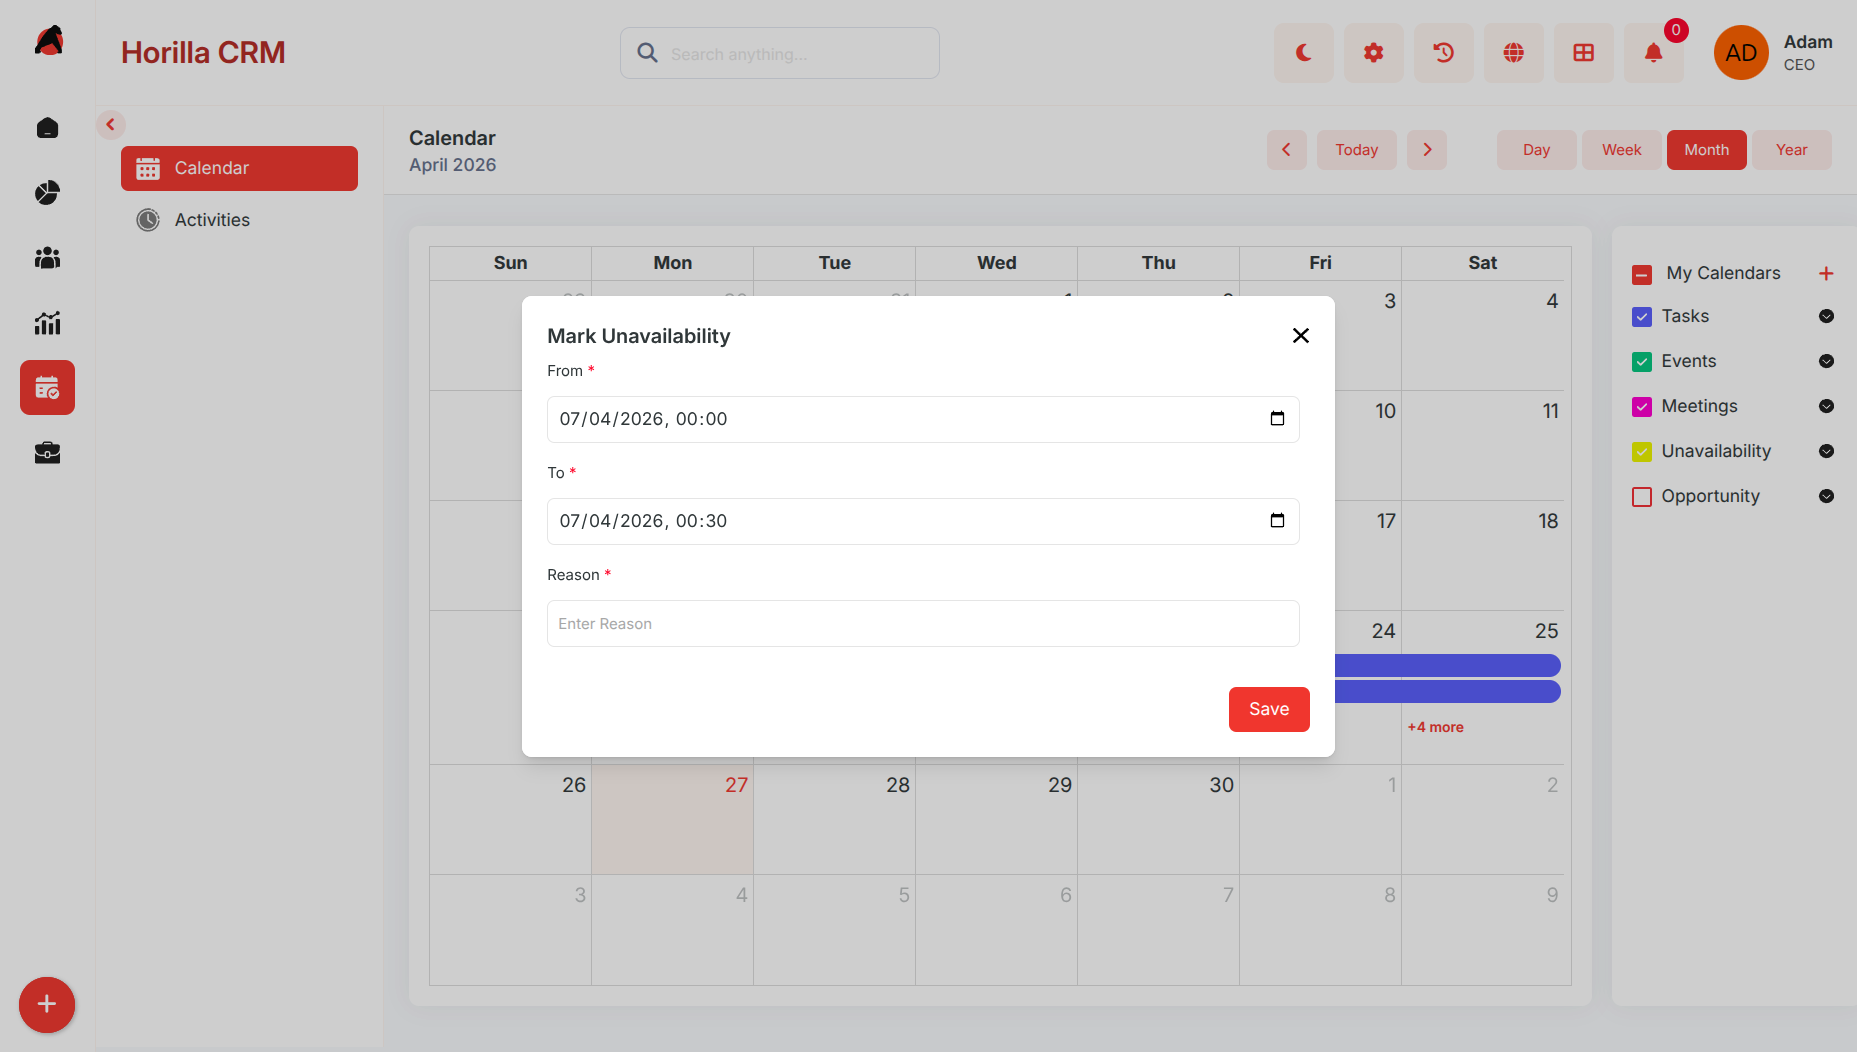Open the From date picker icon
This screenshot has width=1857, height=1052.
(x=1277, y=419)
